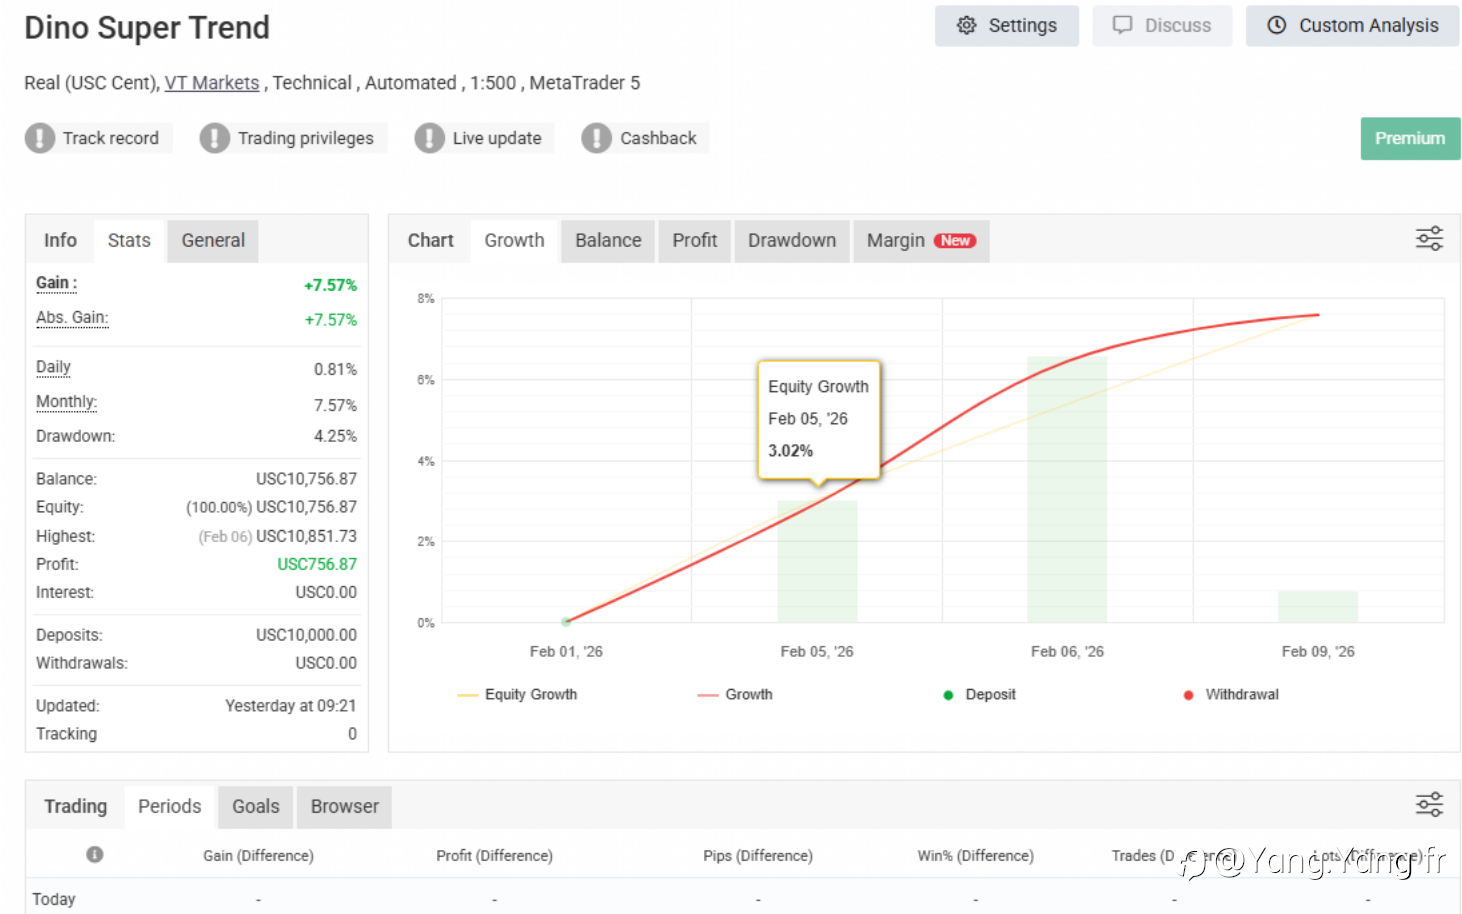
Task: Click the Cashback exclamation icon
Action: click(x=596, y=138)
